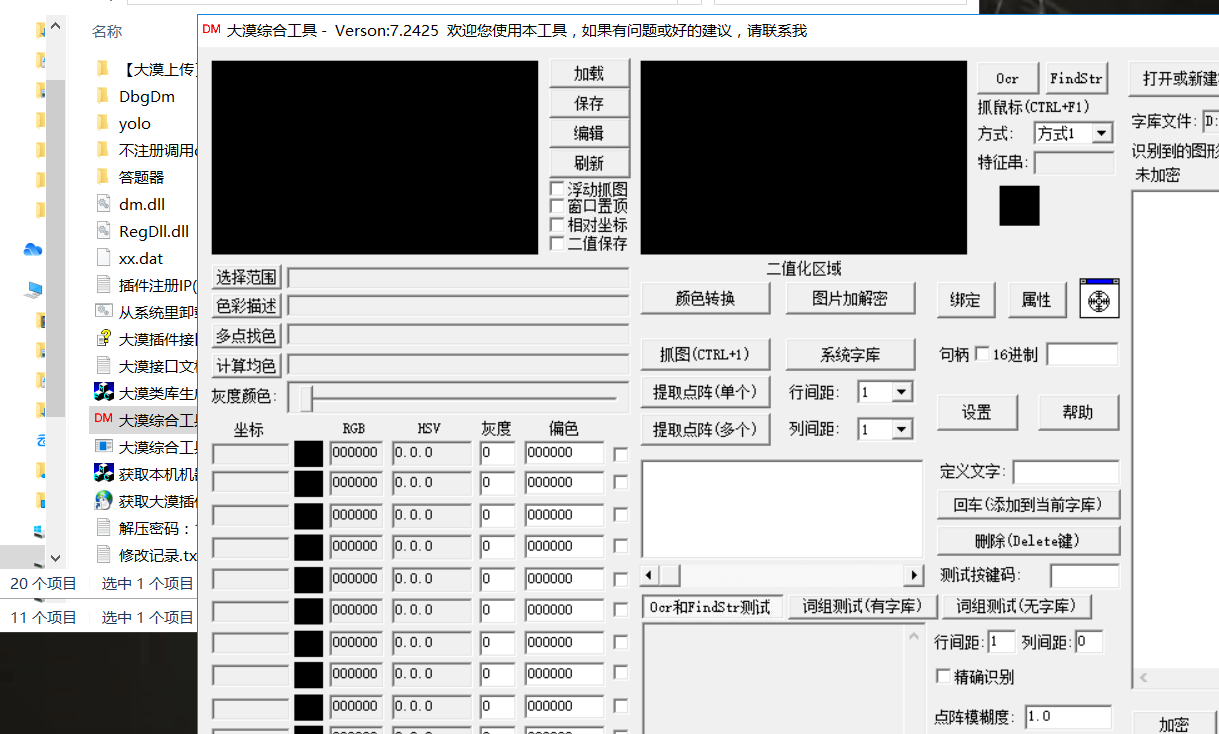Image resolution: width=1219 pixels, height=734 pixels.
Task: Select the 大漠接口文 document icon
Action: click(102, 366)
